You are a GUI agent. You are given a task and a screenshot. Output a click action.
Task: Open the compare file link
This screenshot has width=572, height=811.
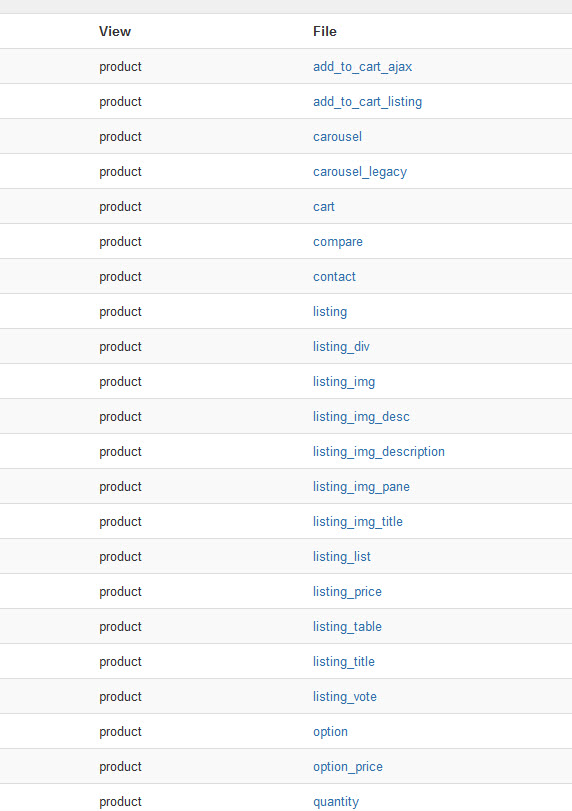click(x=338, y=242)
